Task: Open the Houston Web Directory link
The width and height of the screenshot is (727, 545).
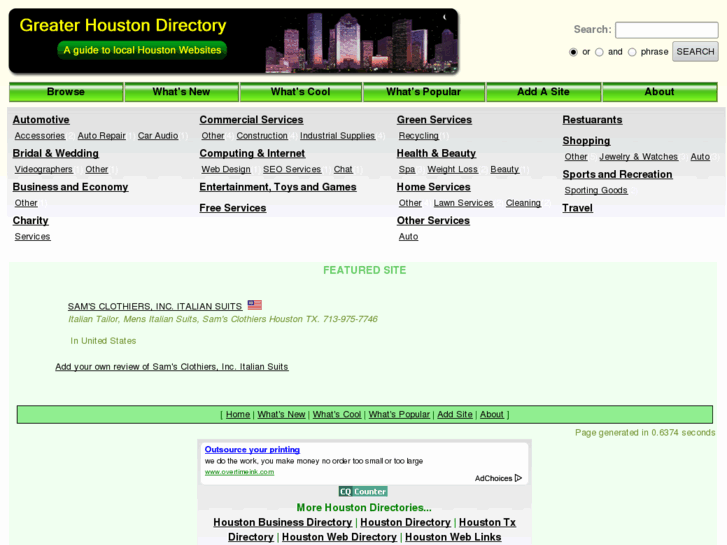Action: pos(339,537)
